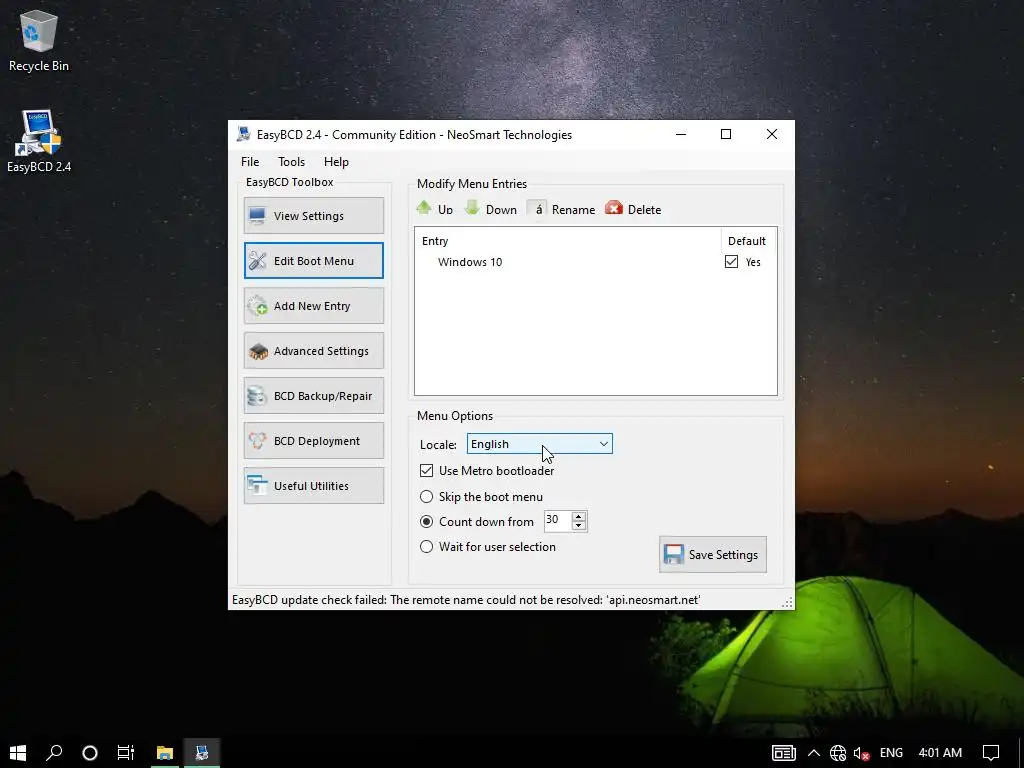Image resolution: width=1024 pixels, height=768 pixels.
Task: Minimize the EasyBCD window
Action: click(x=681, y=135)
